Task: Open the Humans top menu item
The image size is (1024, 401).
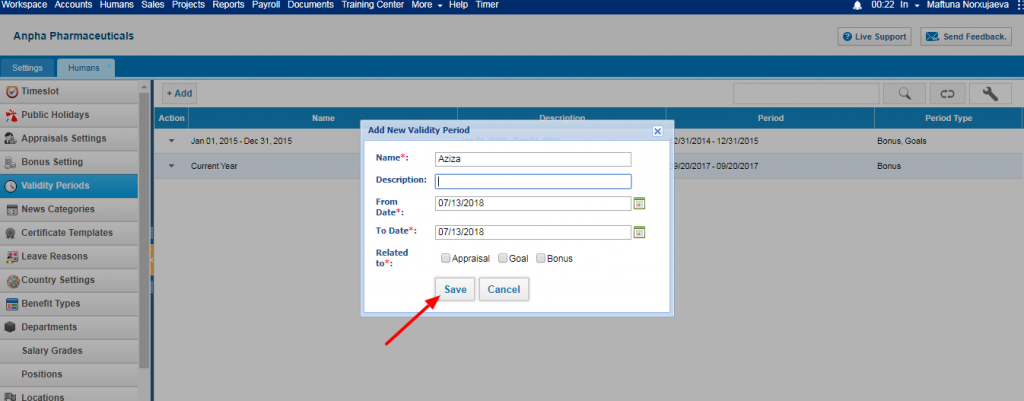Action: coord(116,5)
